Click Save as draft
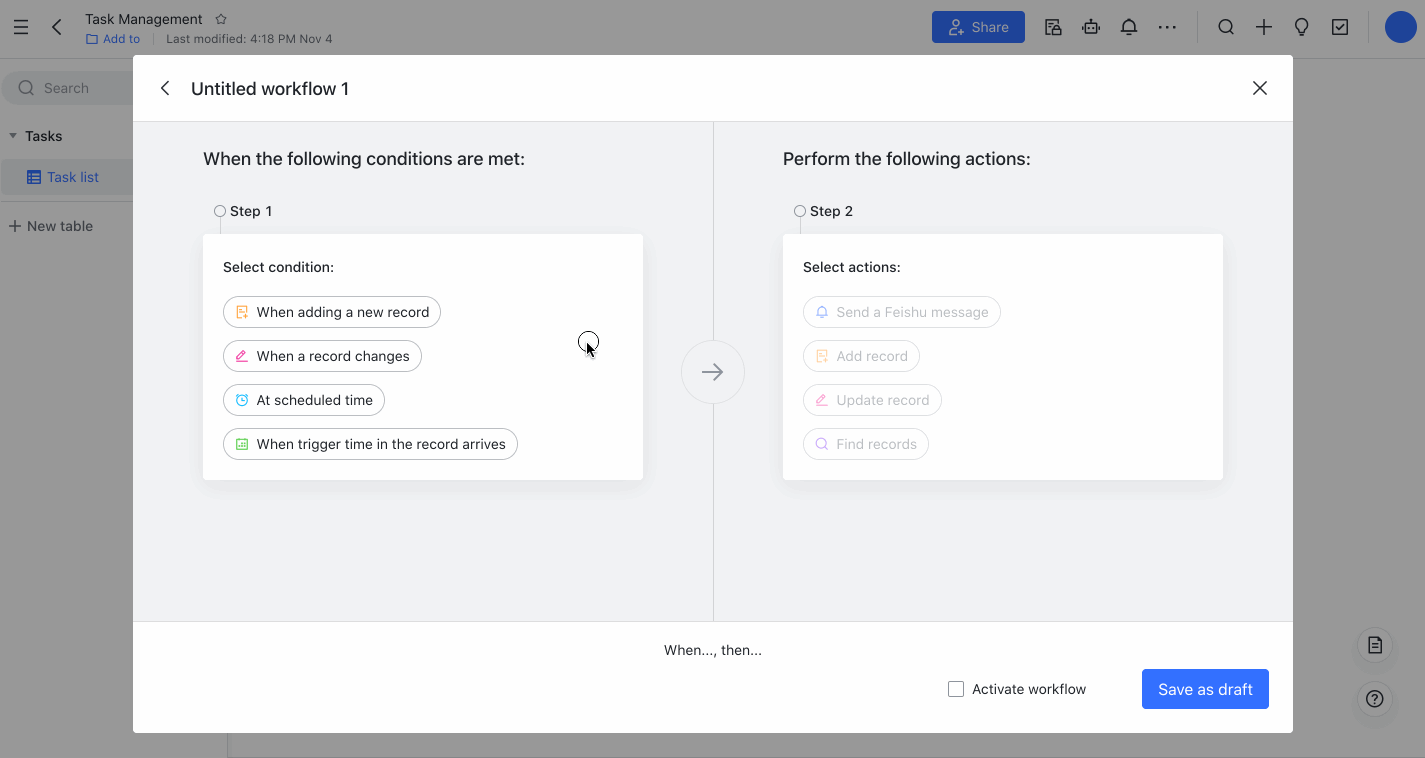 [1204, 689]
